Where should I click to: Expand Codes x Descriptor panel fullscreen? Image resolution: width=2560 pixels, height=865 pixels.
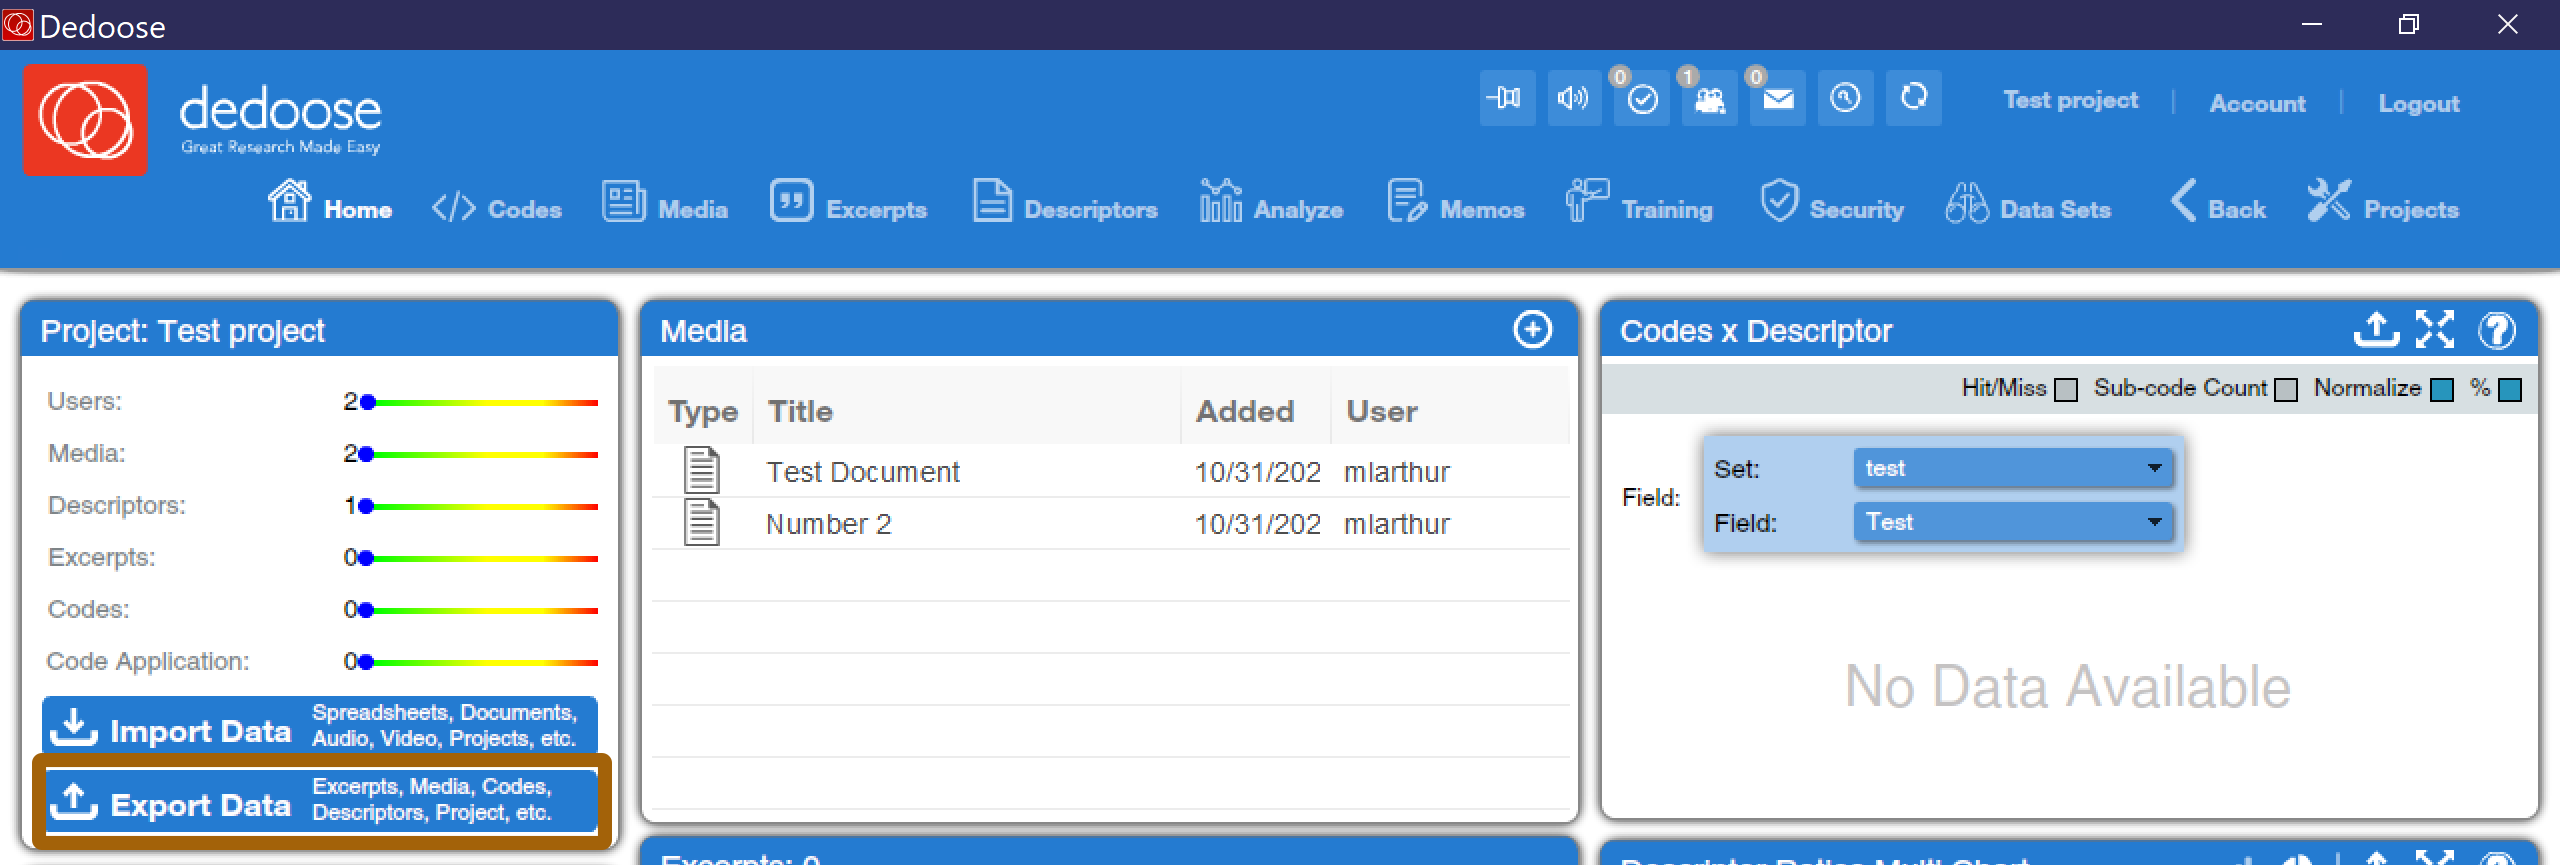pyautogui.click(x=2435, y=329)
